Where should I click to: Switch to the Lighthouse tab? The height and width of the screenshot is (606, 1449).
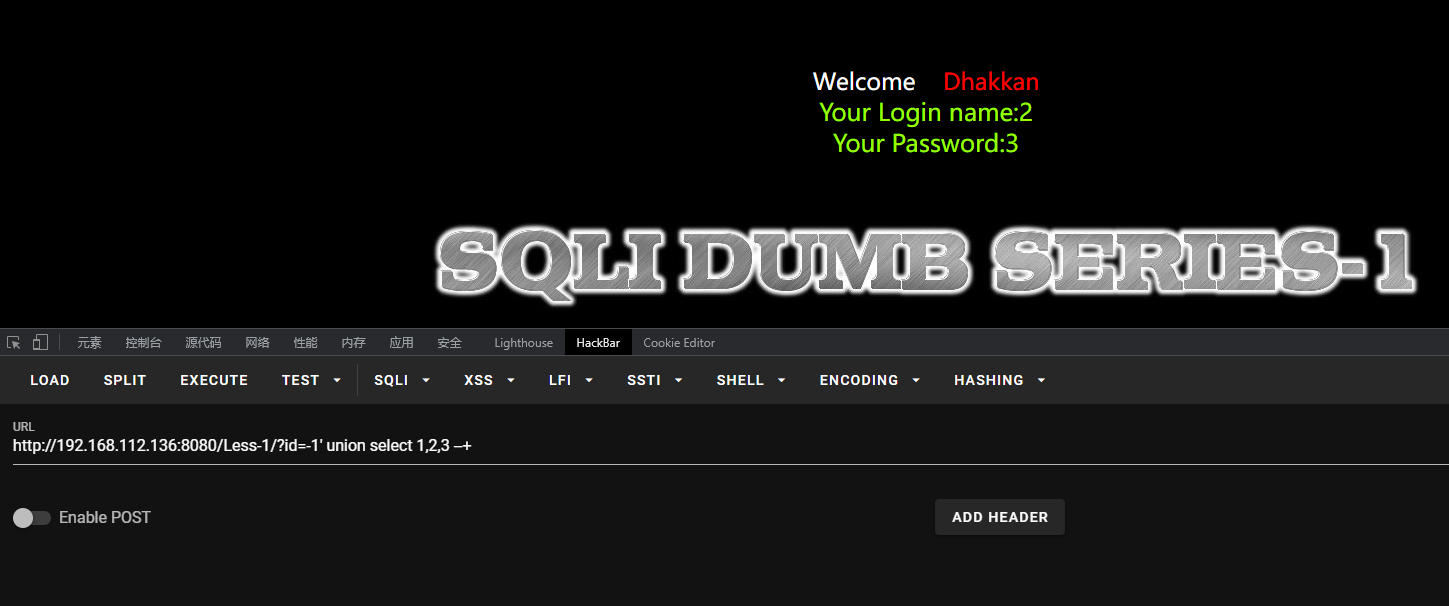tap(523, 342)
